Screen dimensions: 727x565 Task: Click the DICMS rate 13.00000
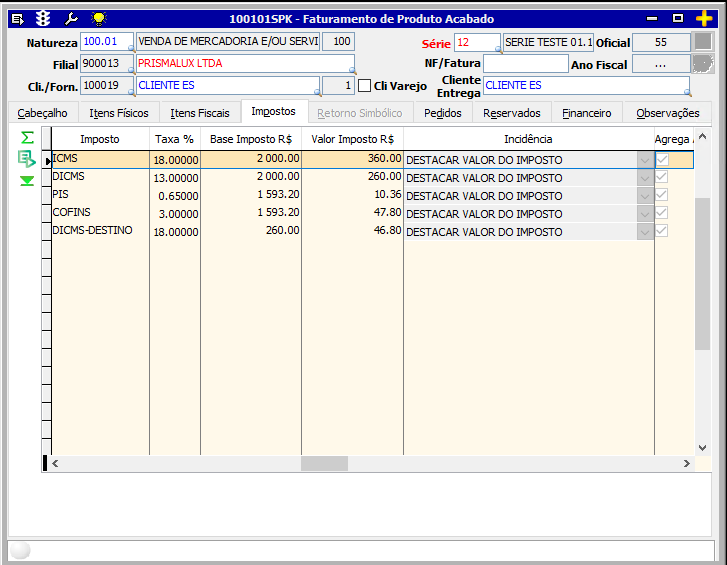pos(175,178)
